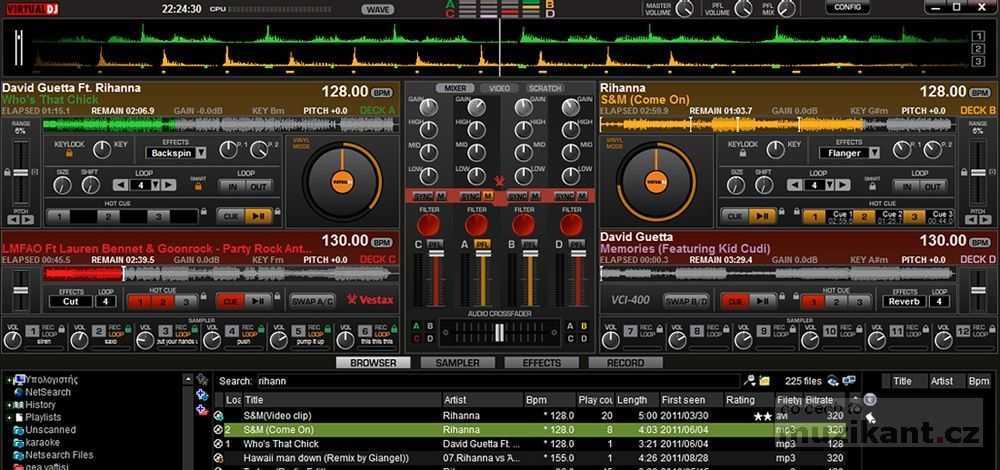
Task: Open the CONFIG settings
Action: pyautogui.click(x=848, y=8)
